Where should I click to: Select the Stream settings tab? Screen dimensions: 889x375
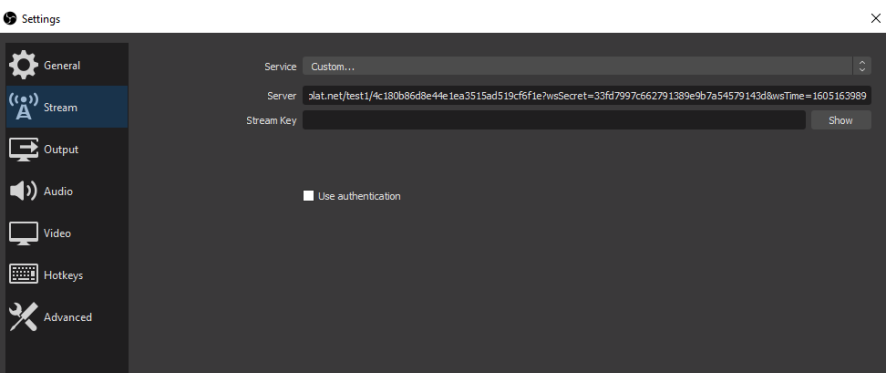67,107
